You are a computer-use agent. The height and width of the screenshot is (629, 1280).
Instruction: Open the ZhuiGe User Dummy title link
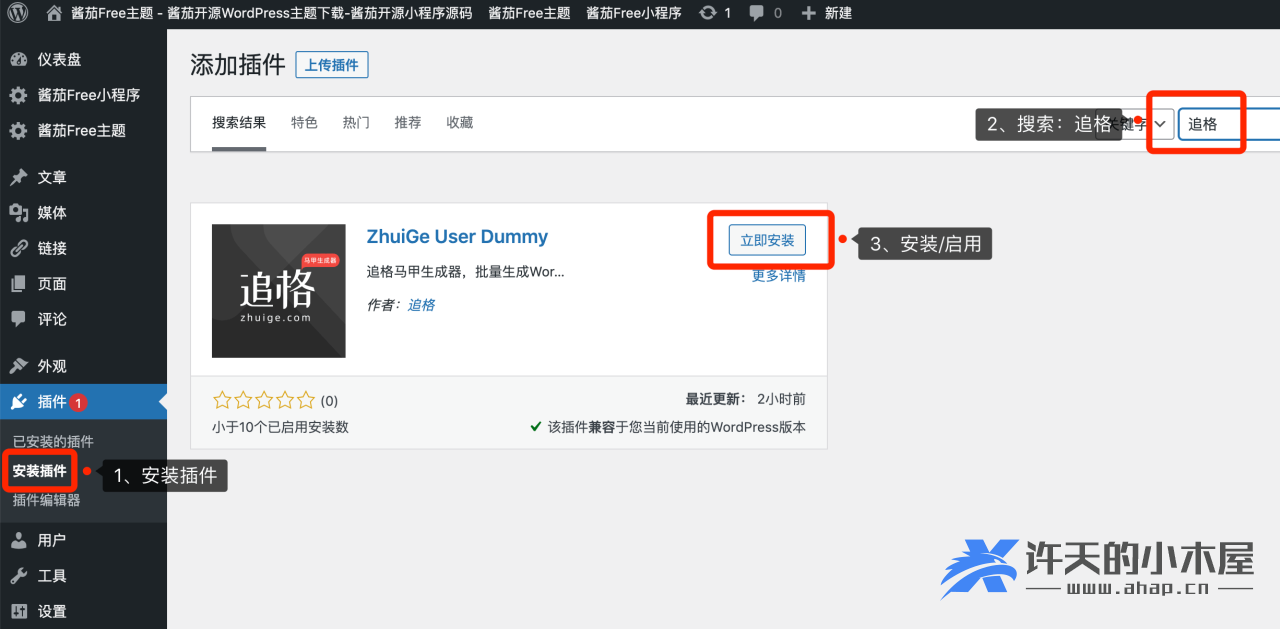point(457,237)
